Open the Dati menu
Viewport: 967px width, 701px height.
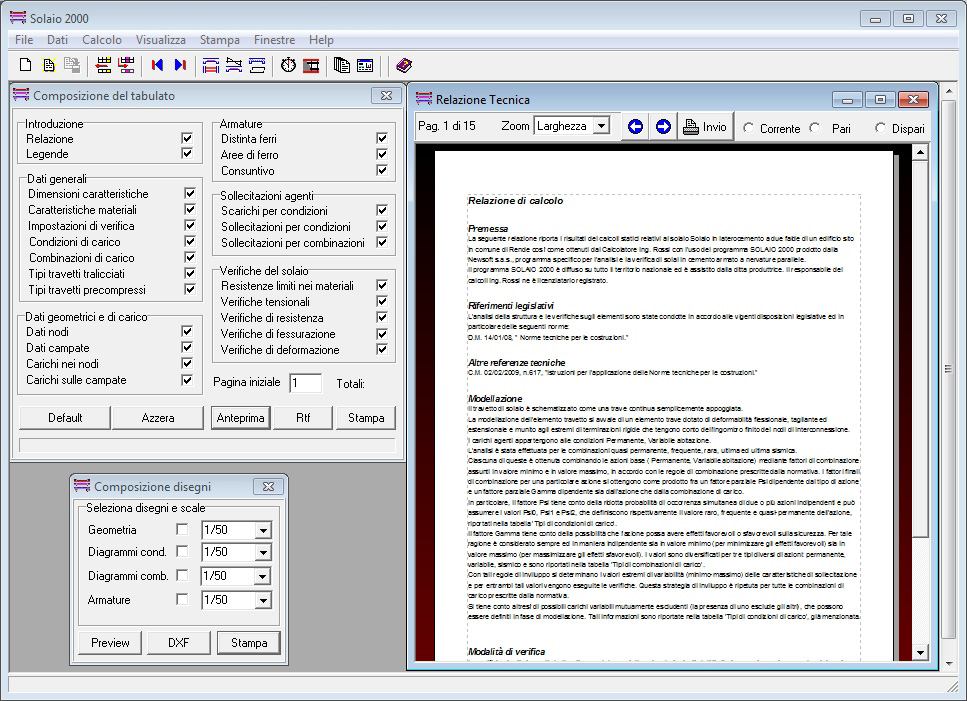tap(57, 39)
